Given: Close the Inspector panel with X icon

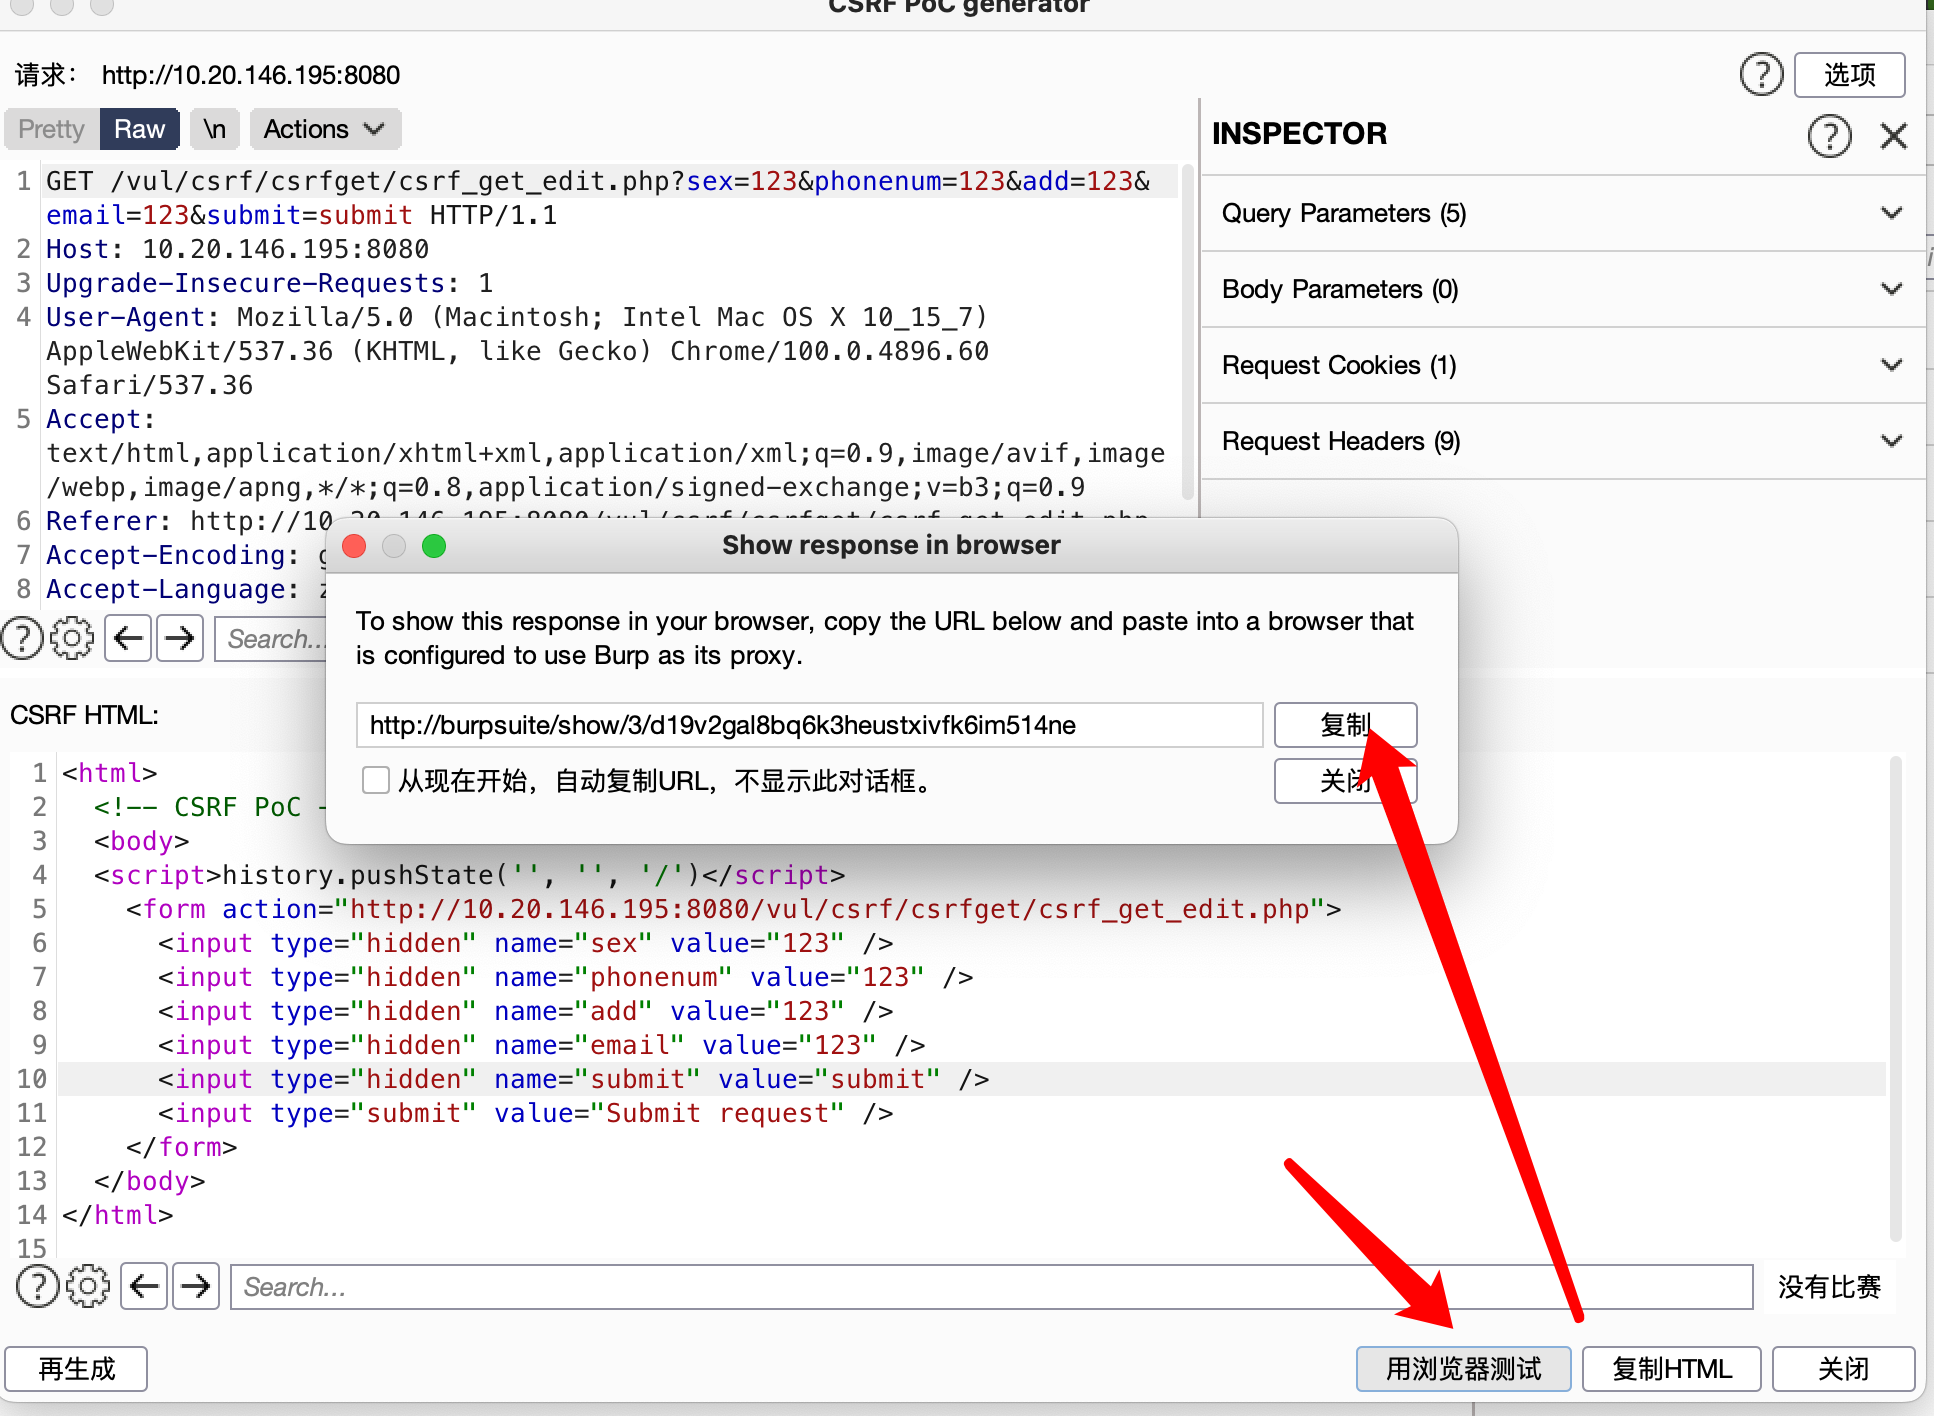Looking at the screenshot, I should pyautogui.click(x=1893, y=135).
